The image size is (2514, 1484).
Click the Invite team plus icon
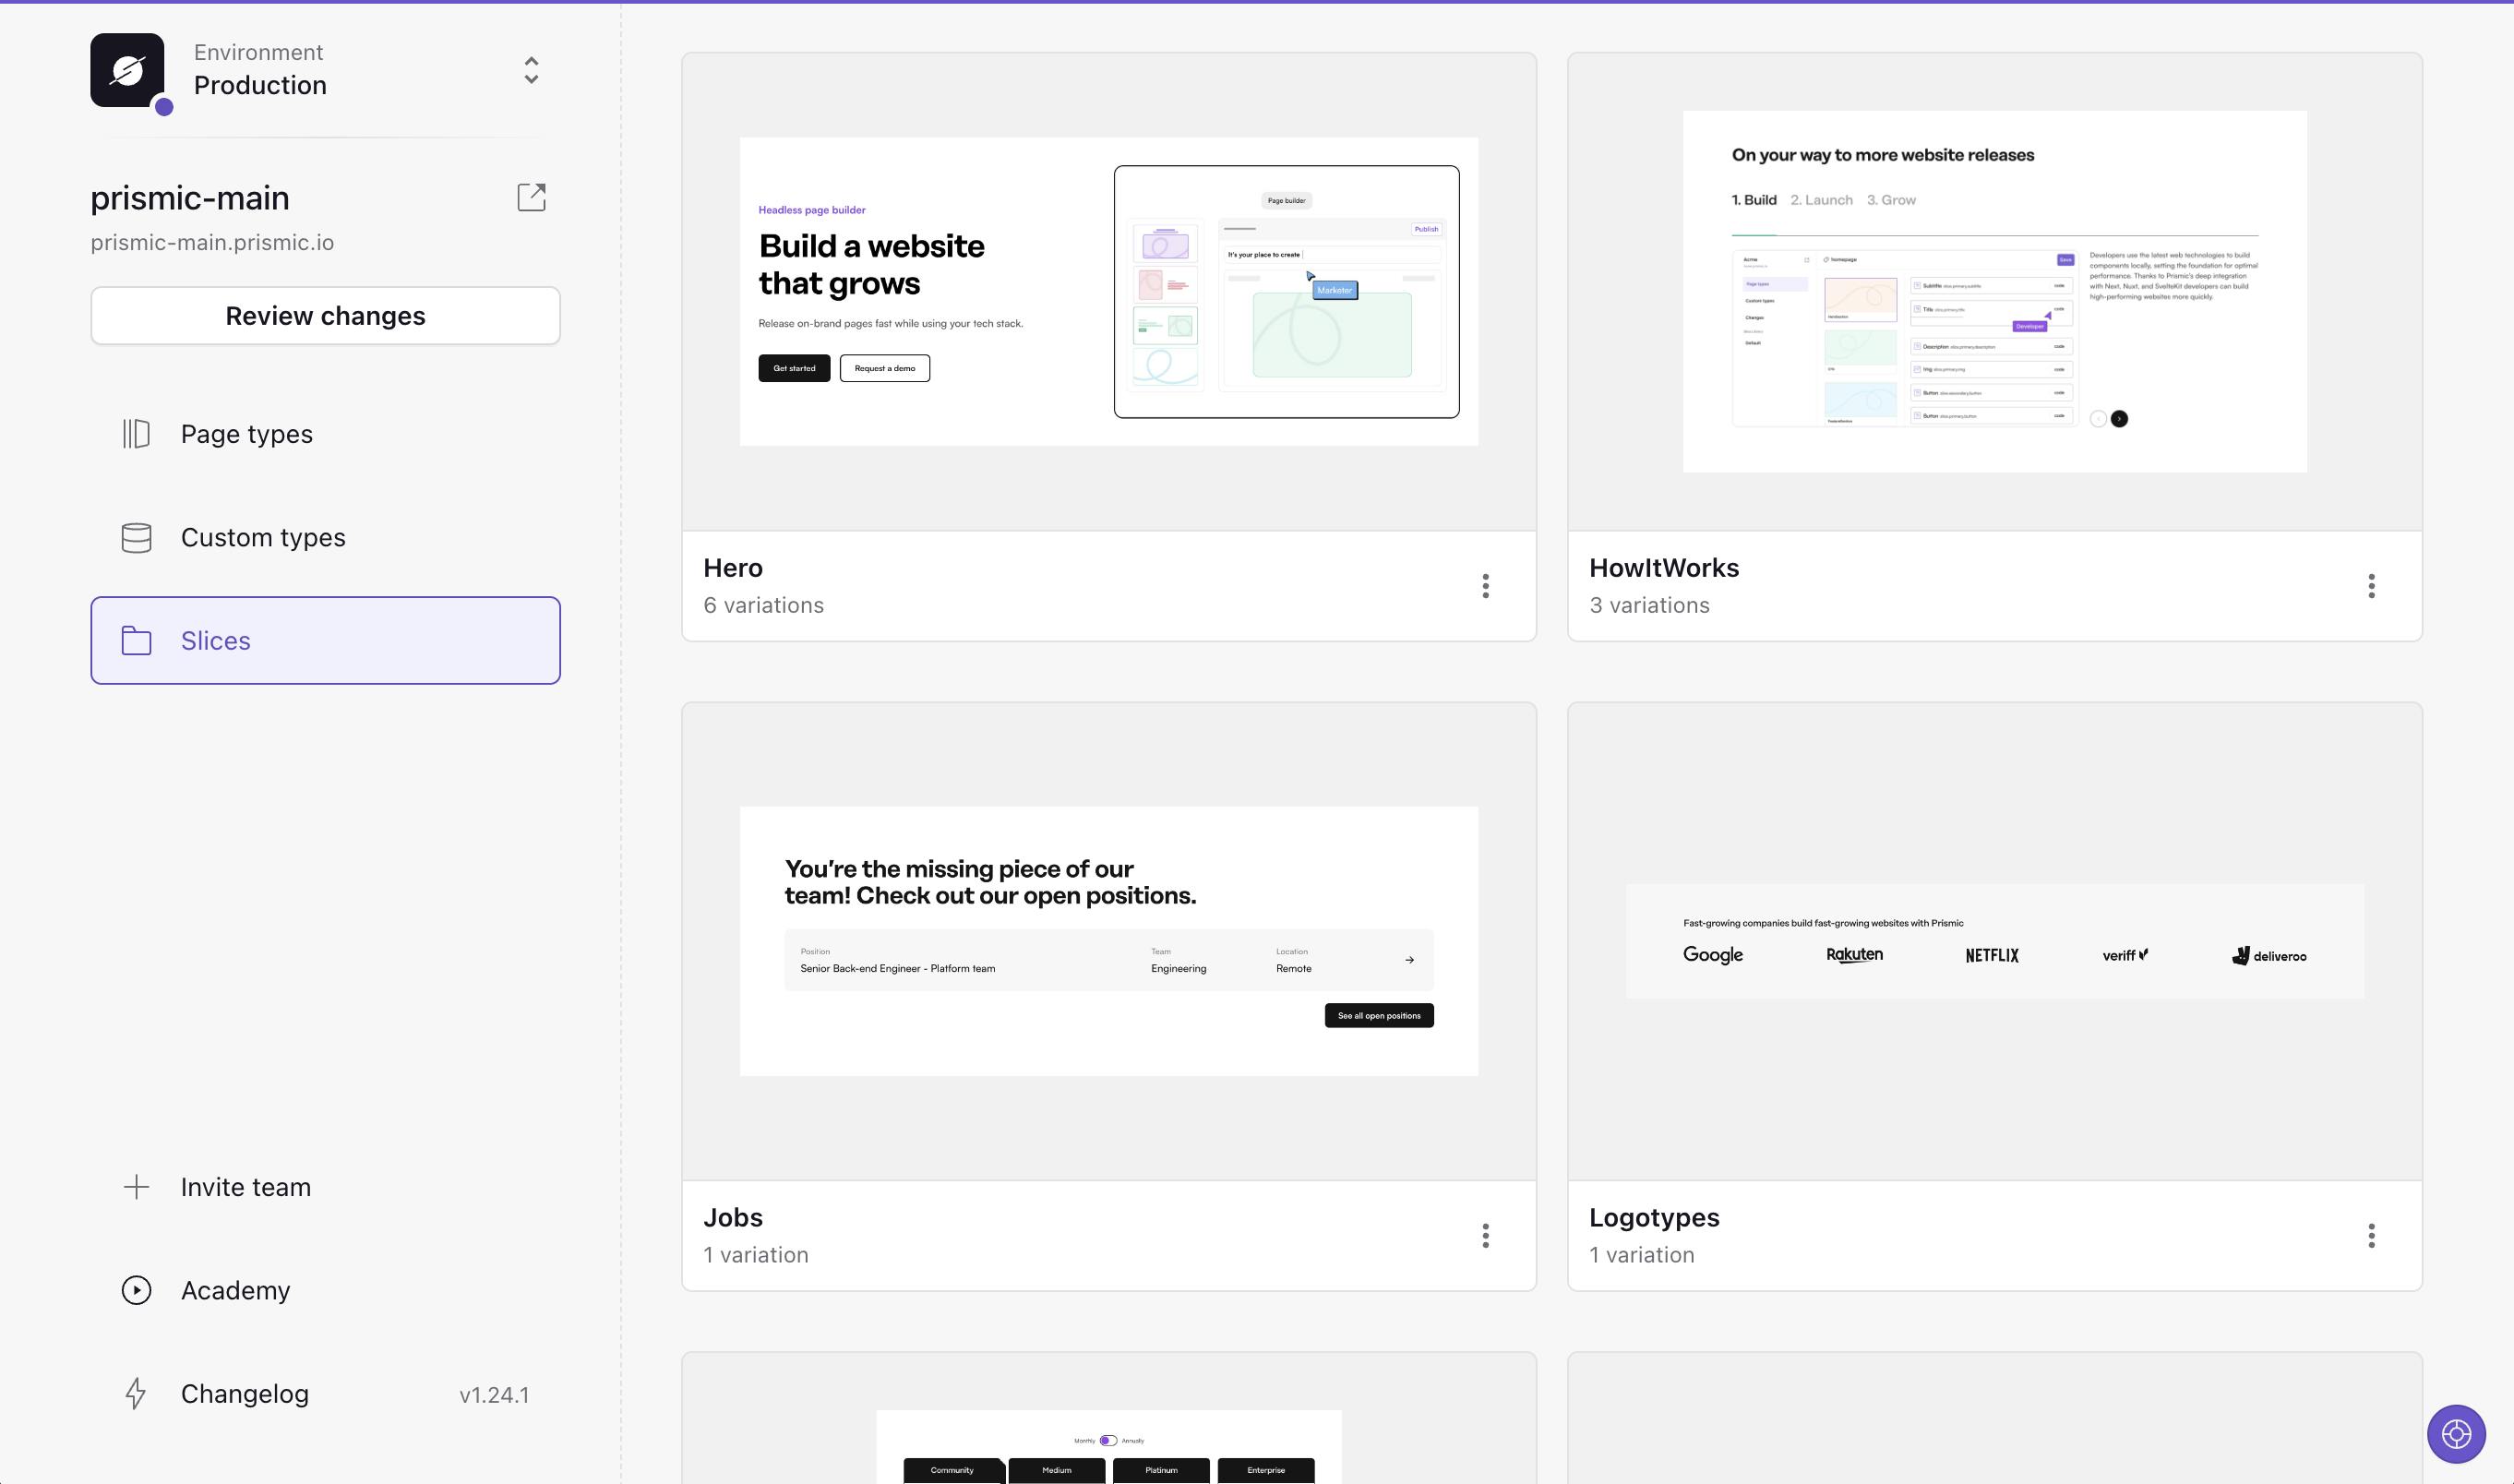point(136,1187)
